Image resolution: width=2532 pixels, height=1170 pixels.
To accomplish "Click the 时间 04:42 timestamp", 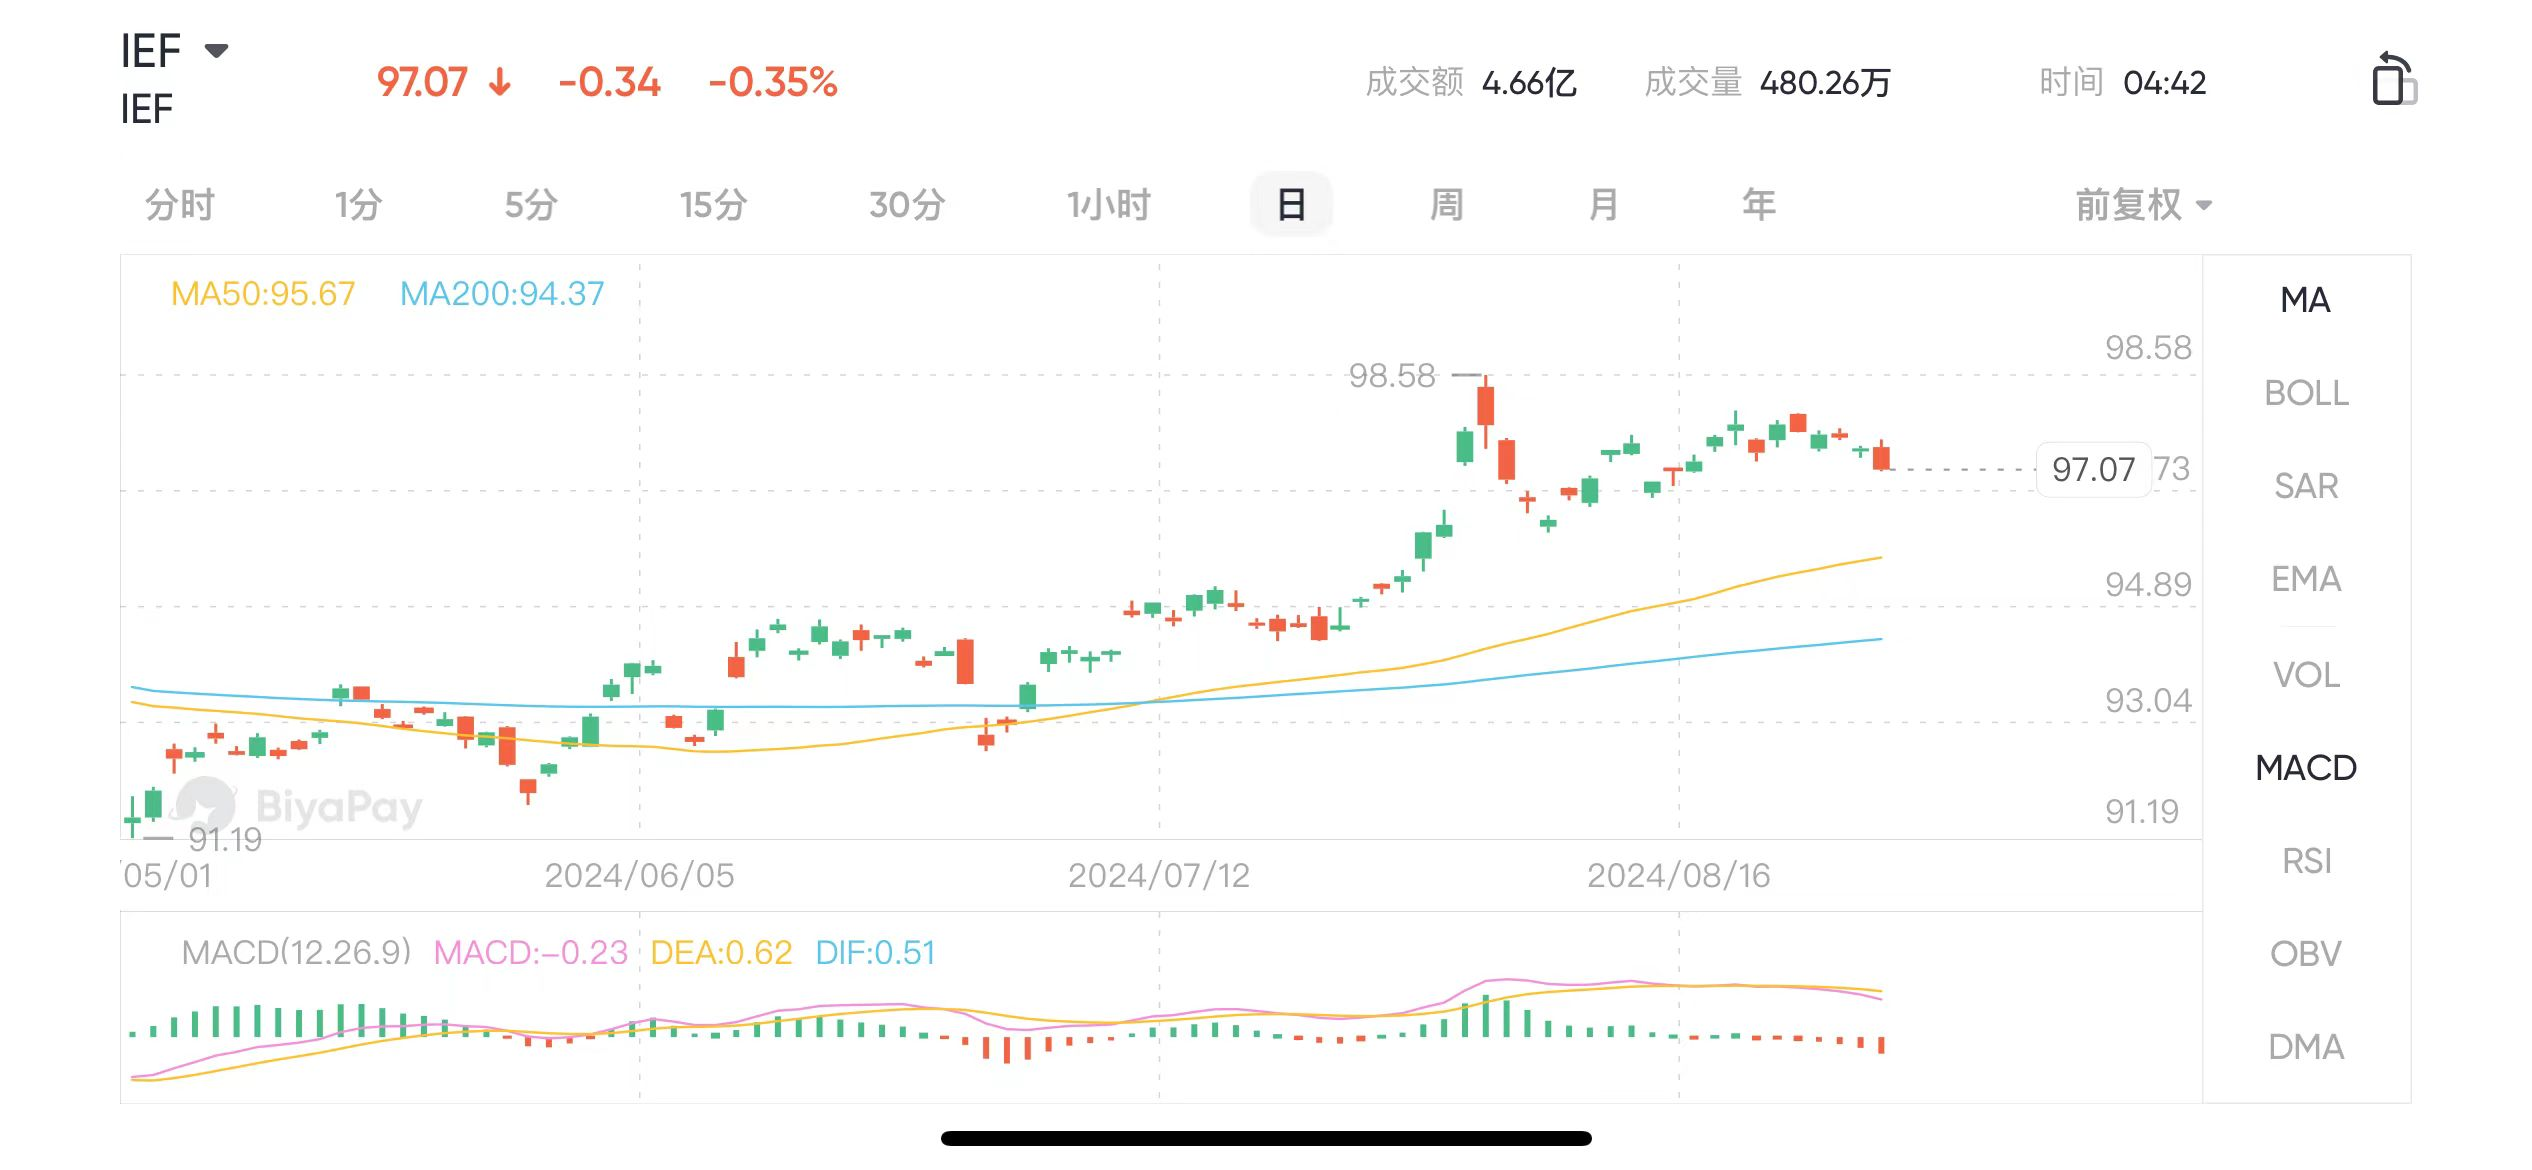I will coord(2122,82).
